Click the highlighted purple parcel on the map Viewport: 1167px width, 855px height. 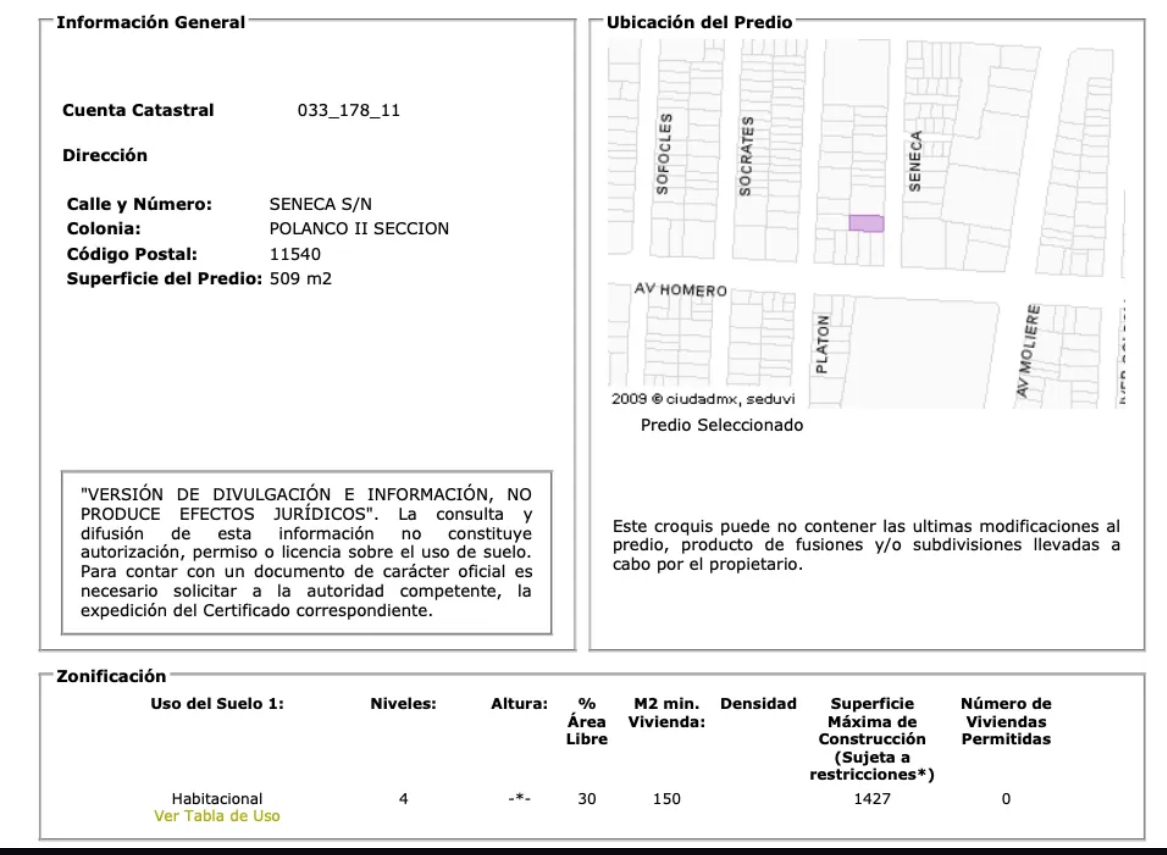click(866, 223)
